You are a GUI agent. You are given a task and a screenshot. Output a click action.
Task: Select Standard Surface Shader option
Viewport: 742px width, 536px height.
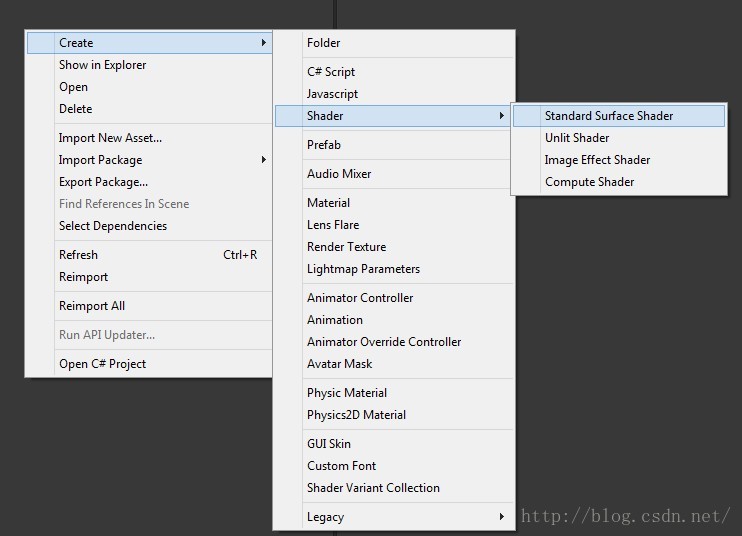(619, 116)
